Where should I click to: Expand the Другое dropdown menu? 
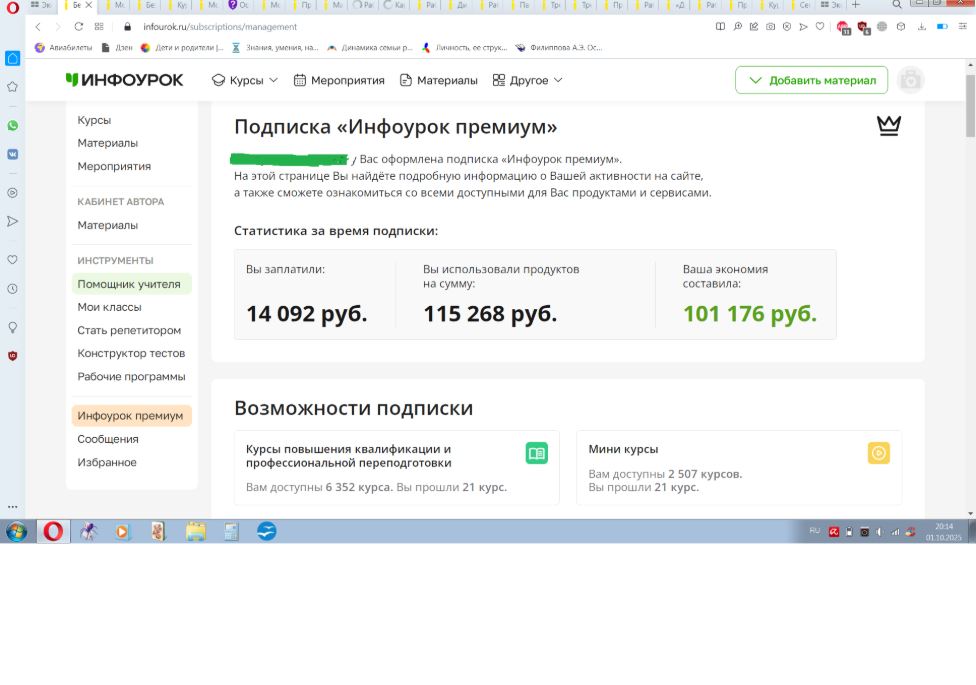click(x=528, y=80)
